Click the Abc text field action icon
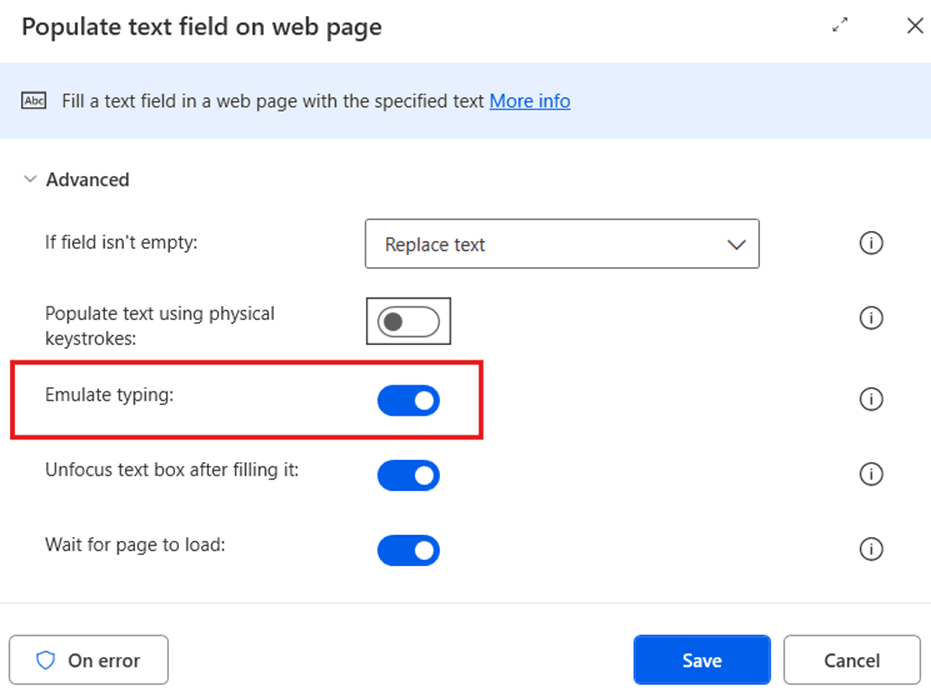This screenshot has height=696, width=931. tap(34, 101)
